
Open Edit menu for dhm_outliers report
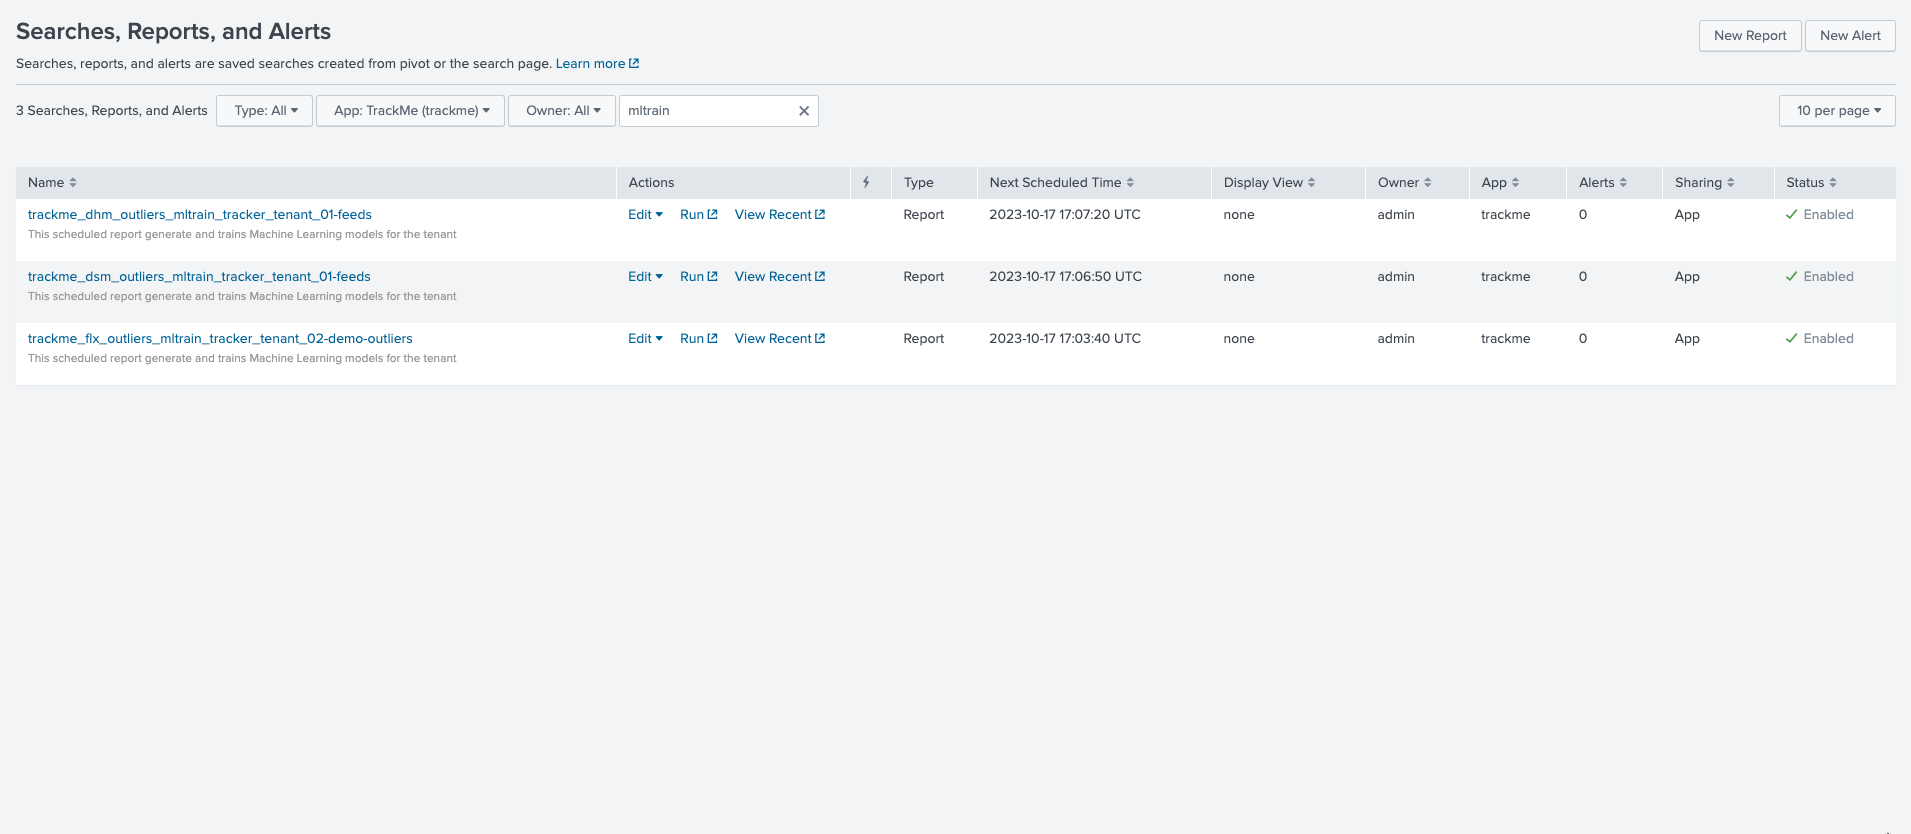coord(645,215)
